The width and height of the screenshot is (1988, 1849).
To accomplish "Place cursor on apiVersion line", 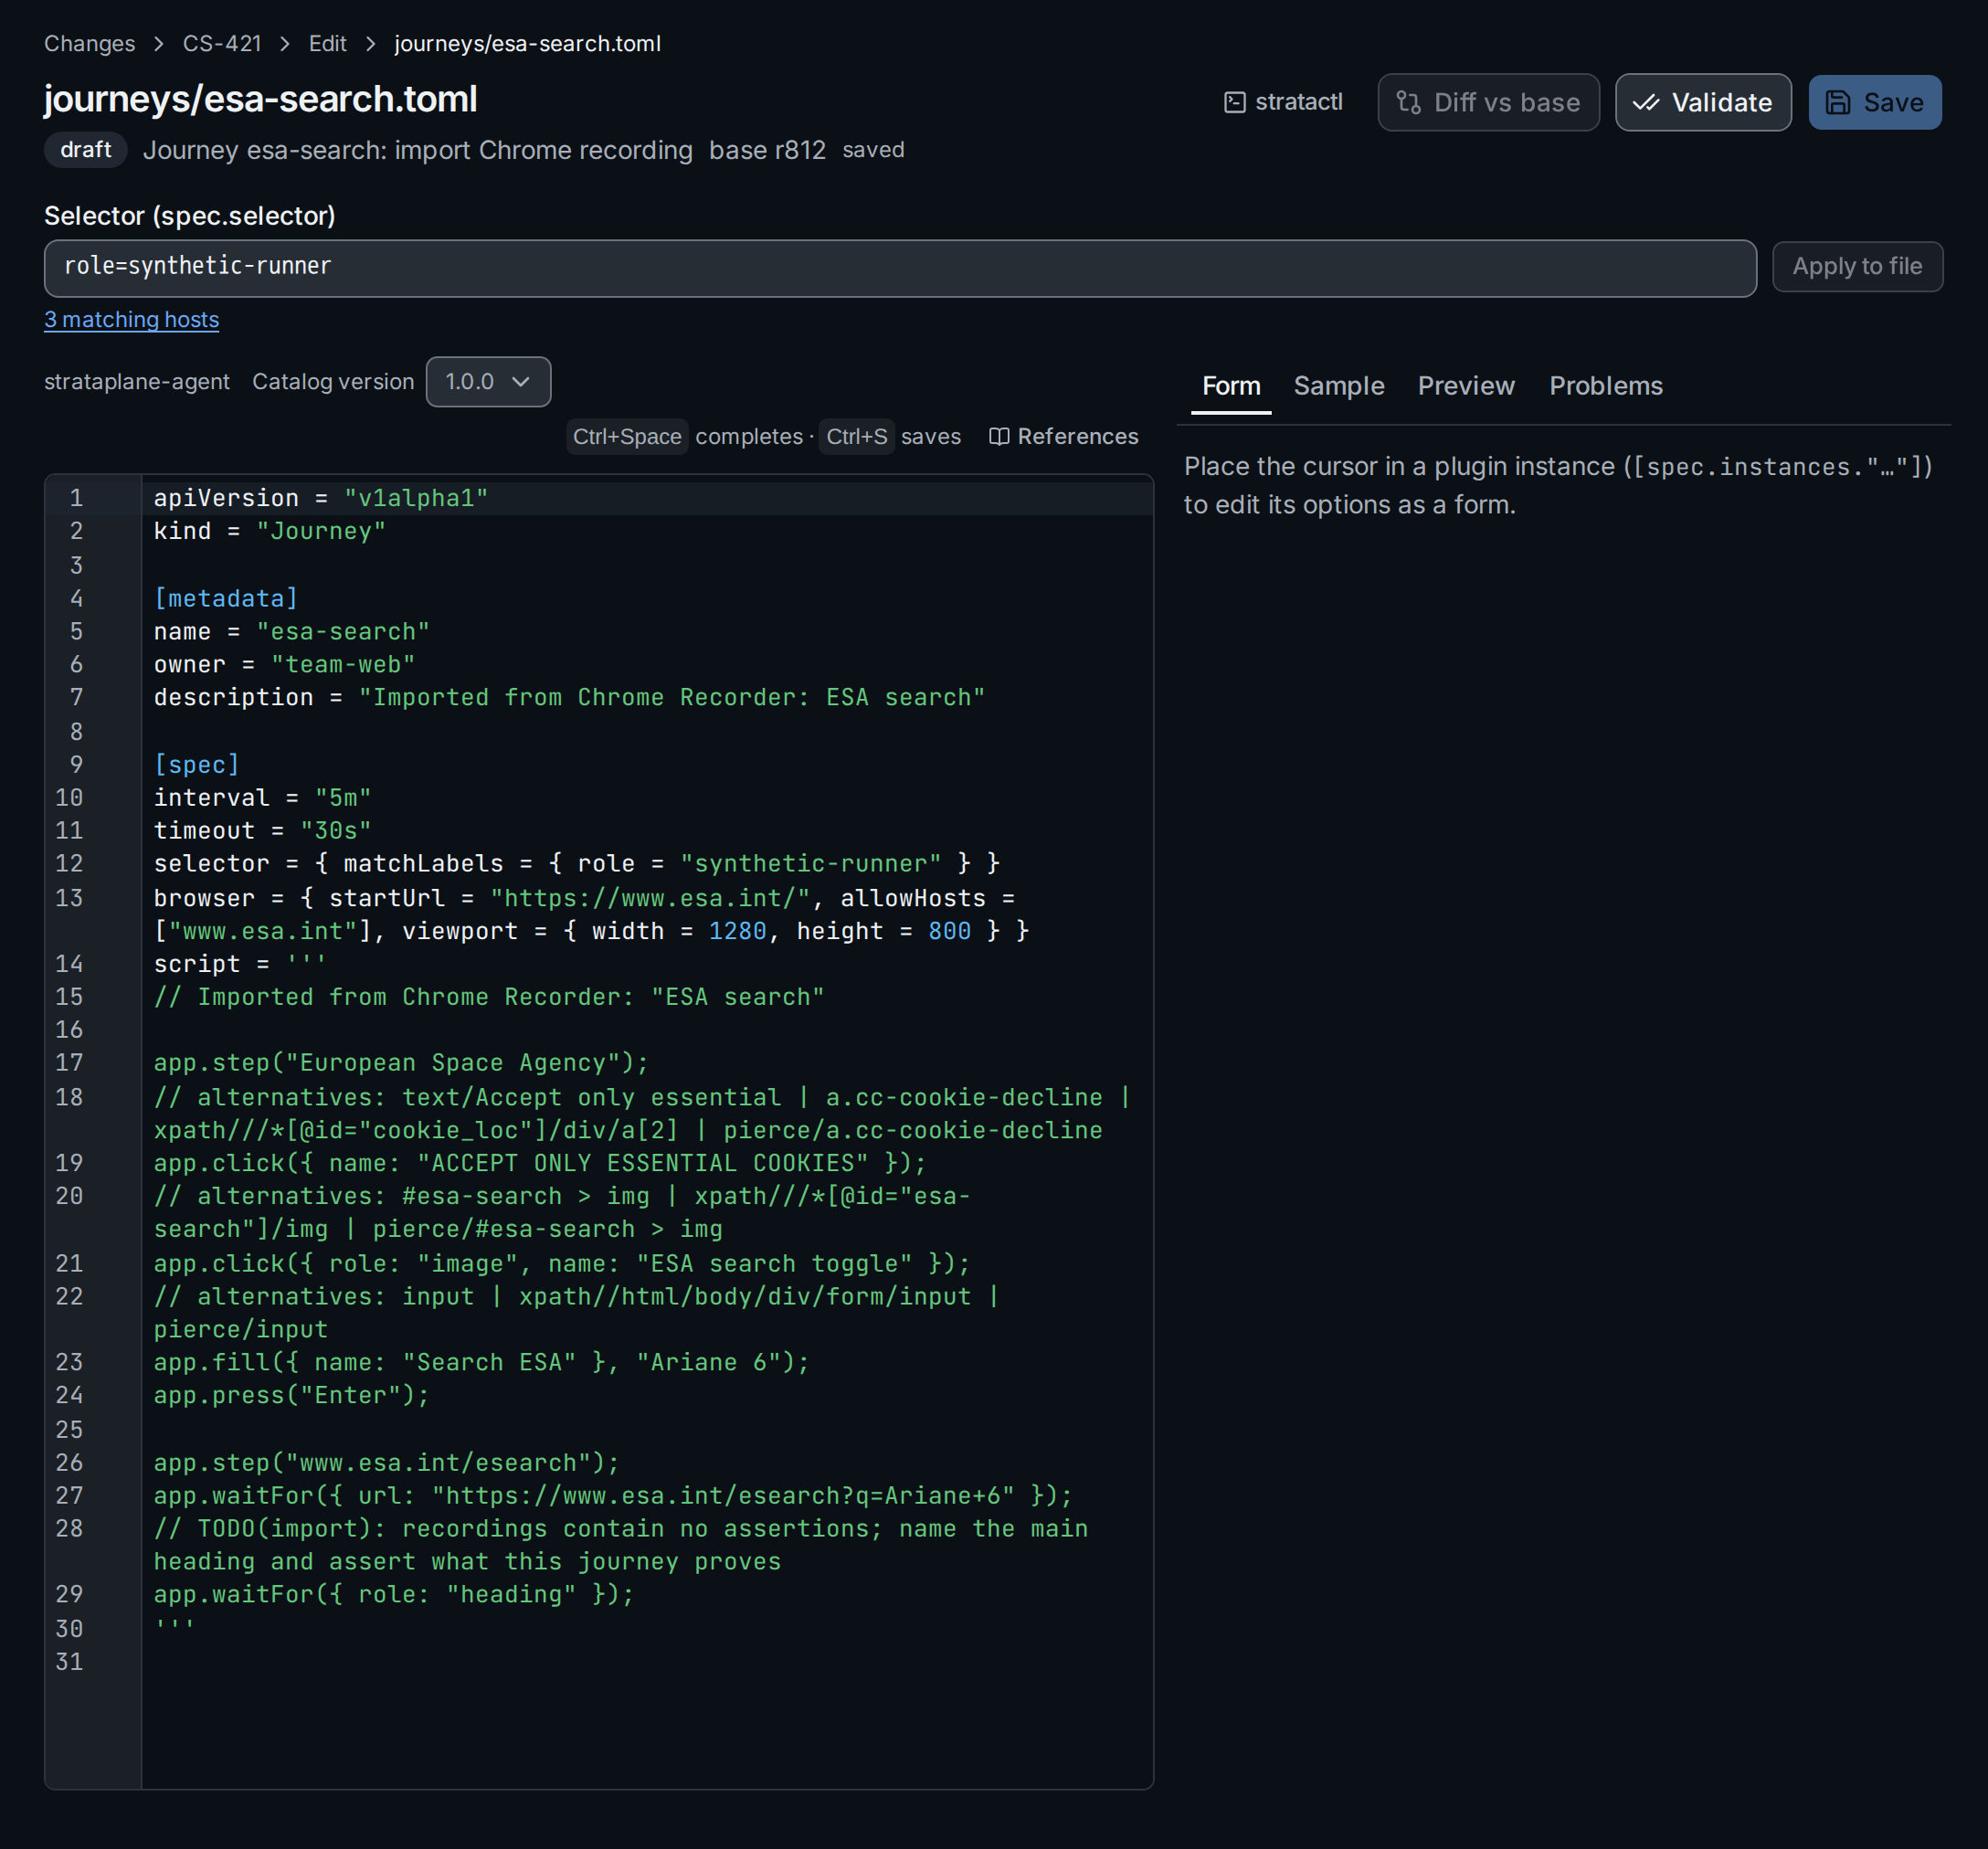I will click(x=321, y=498).
